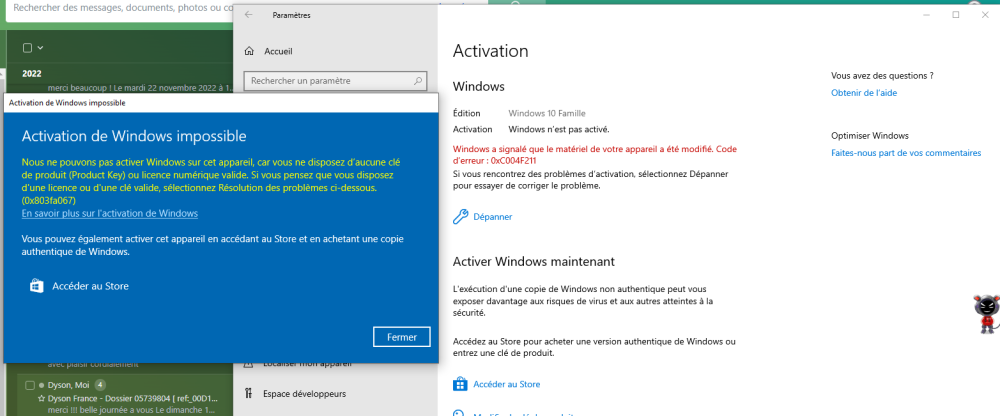
Task: Tick the checkbox on 'Dyson, Moi' mail row
Action: 29,385
